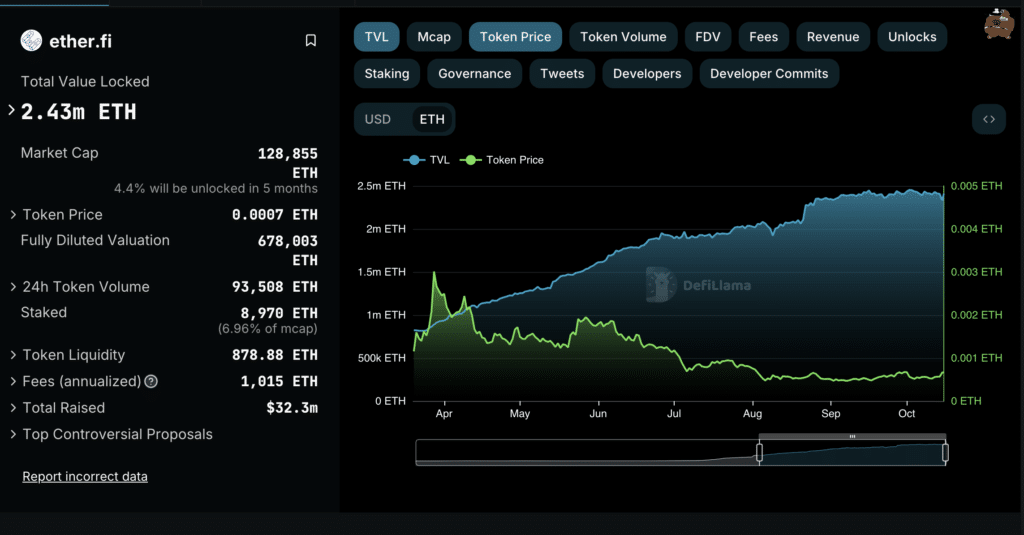This screenshot has height=535, width=1024.
Task: Toggle the TVL chart metric
Action: 376,37
